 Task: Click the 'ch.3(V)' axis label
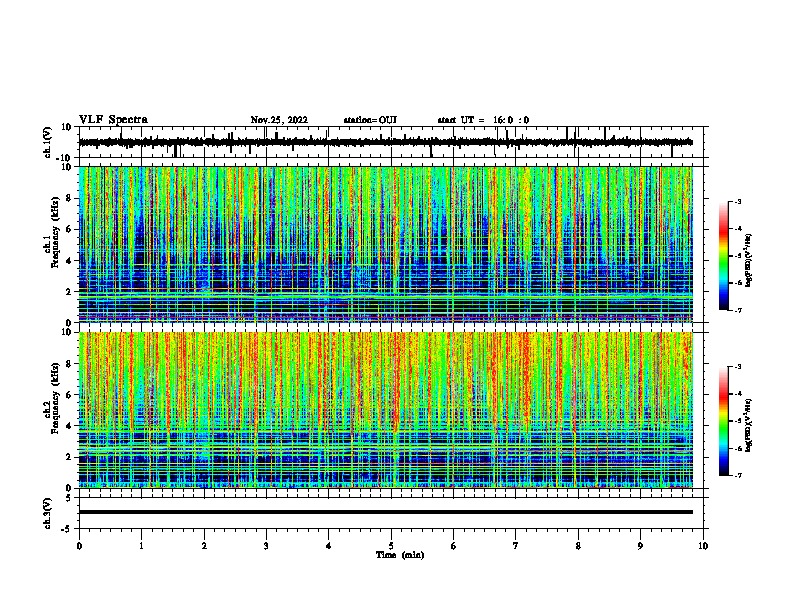click(49, 513)
